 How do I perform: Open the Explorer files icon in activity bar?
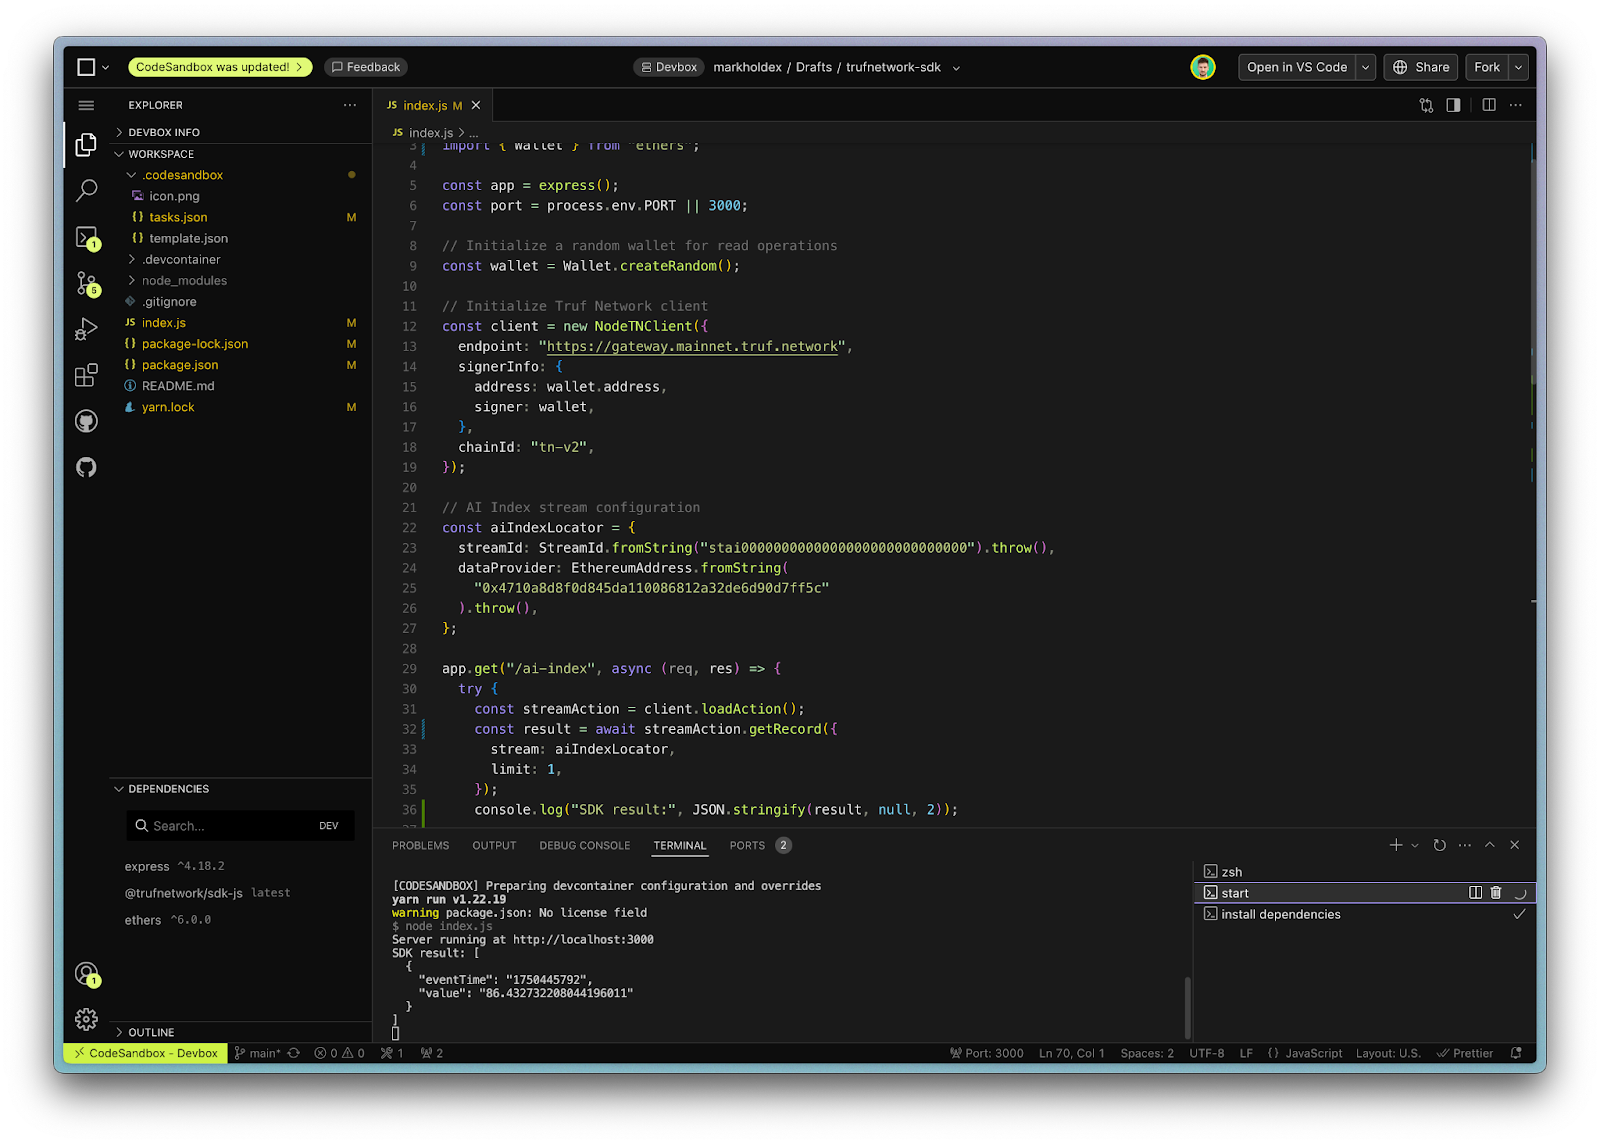click(87, 145)
